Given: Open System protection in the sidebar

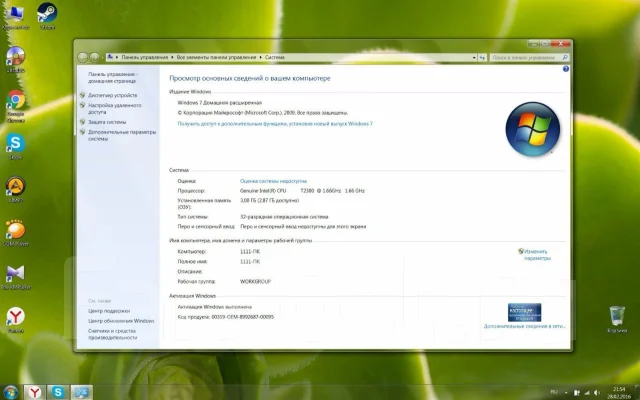Looking at the screenshot, I should pyautogui.click(x=107, y=122).
